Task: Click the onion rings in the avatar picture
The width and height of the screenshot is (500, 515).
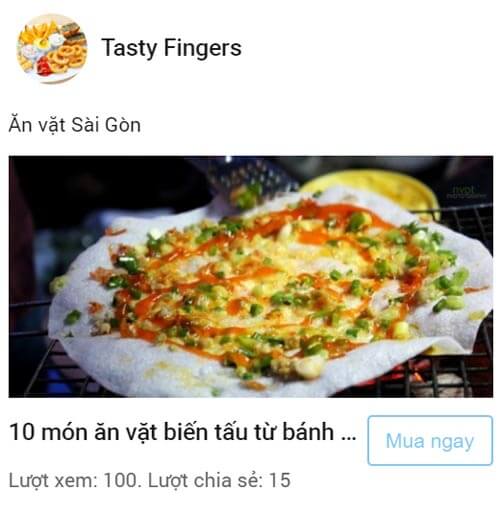Action: [x=65, y=58]
